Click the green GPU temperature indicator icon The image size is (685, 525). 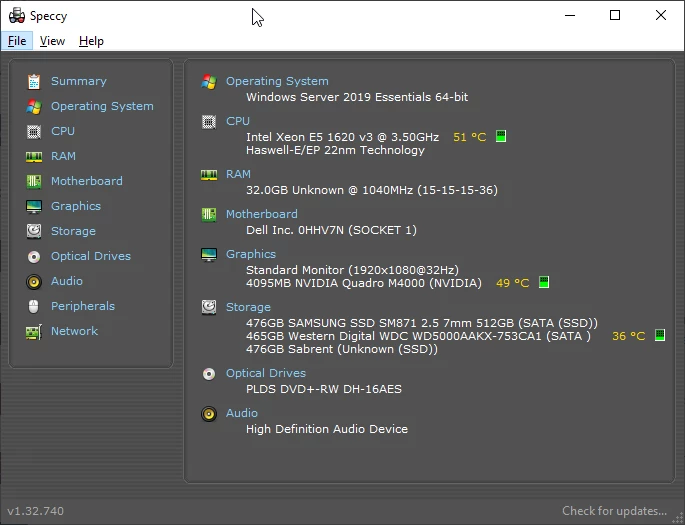click(x=544, y=282)
